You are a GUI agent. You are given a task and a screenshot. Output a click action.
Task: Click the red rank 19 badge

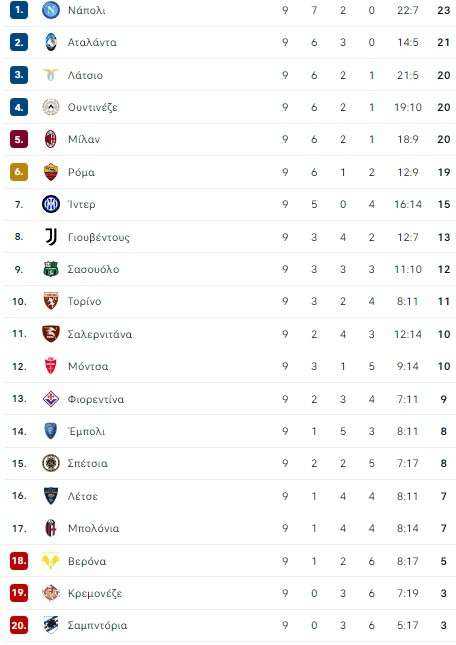19,593
